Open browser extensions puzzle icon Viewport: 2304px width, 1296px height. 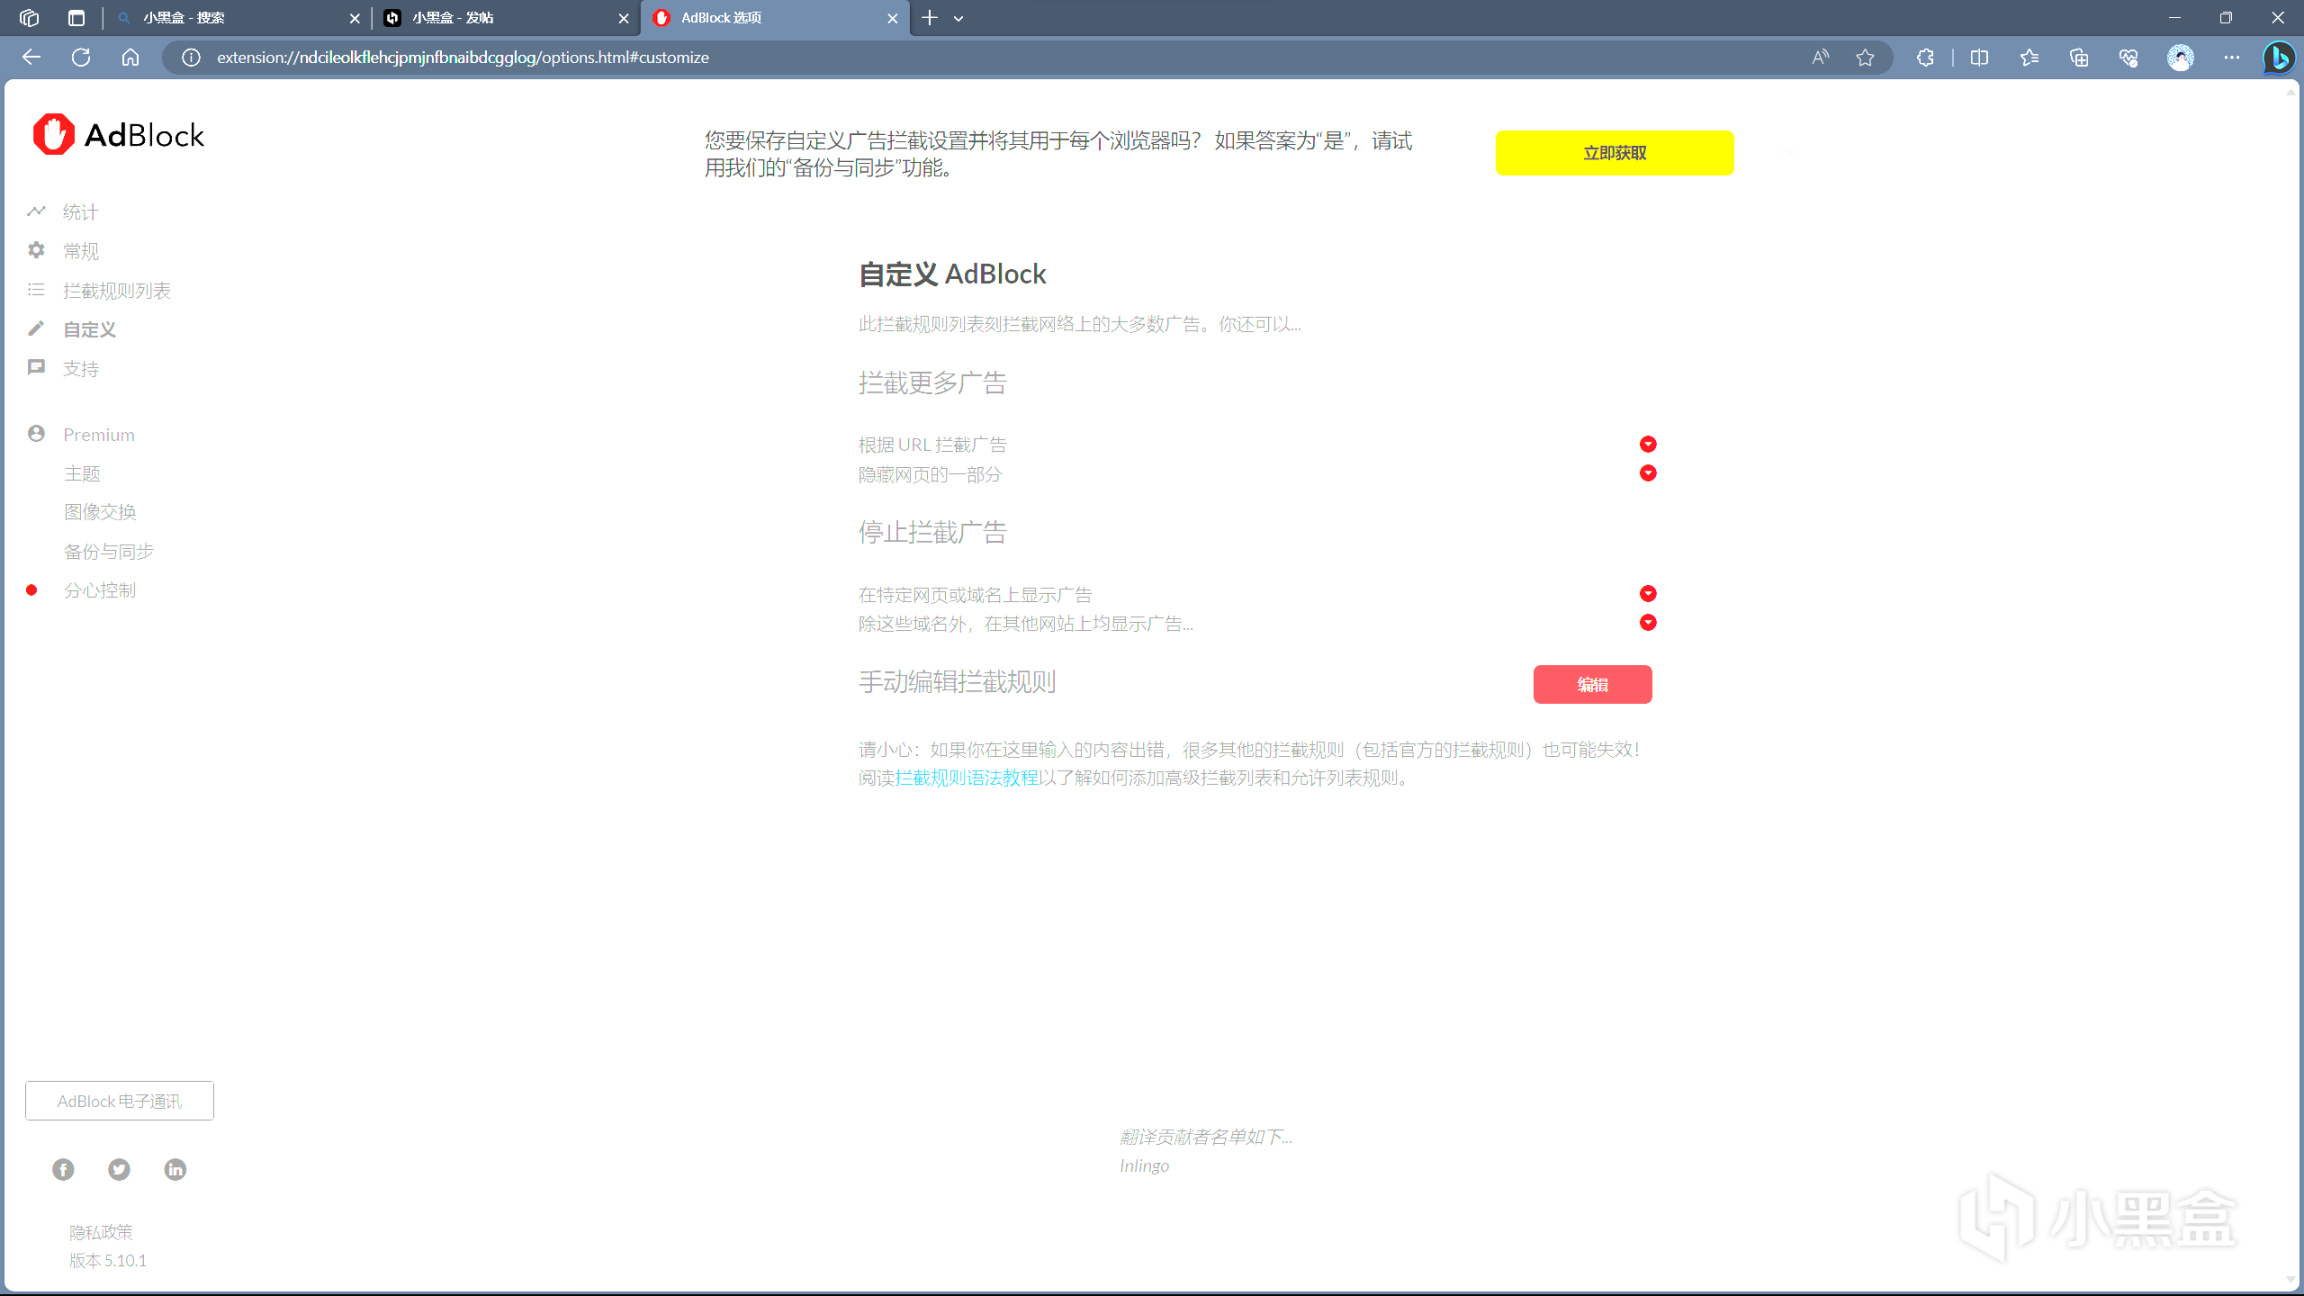(1925, 57)
